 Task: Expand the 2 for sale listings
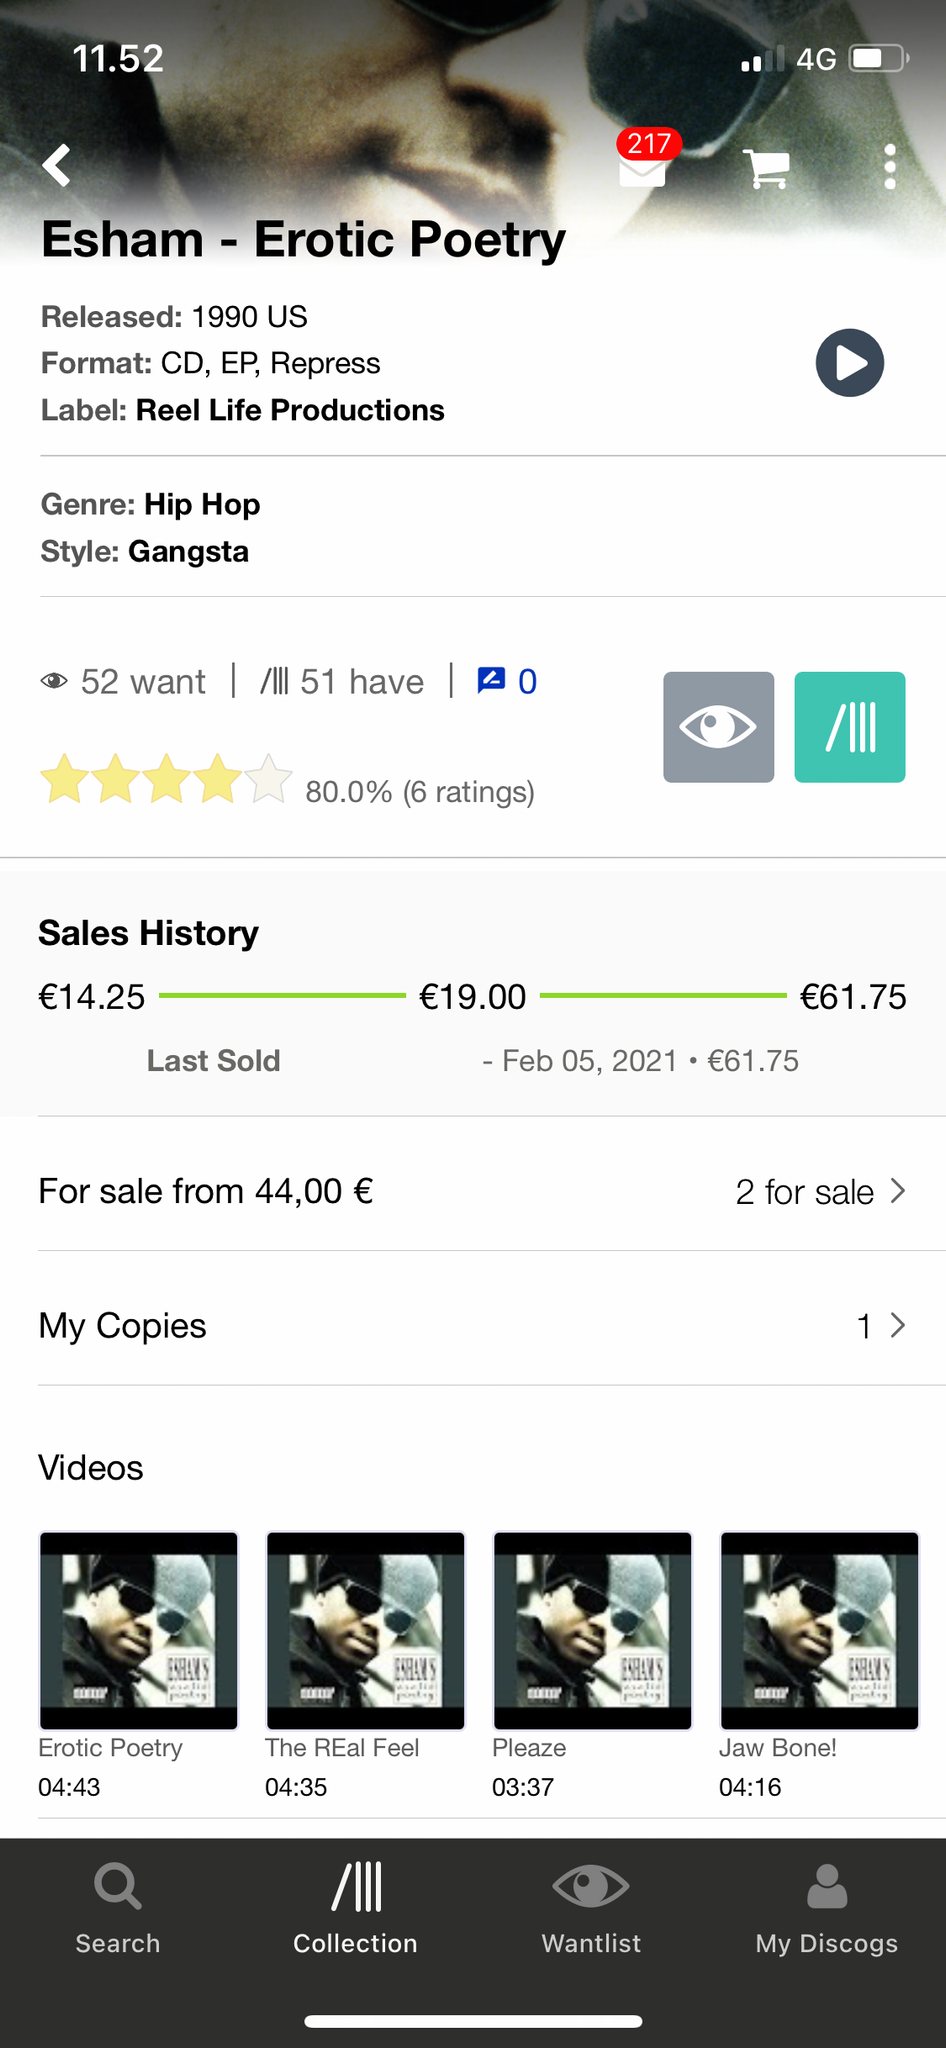coord(820,1192)
